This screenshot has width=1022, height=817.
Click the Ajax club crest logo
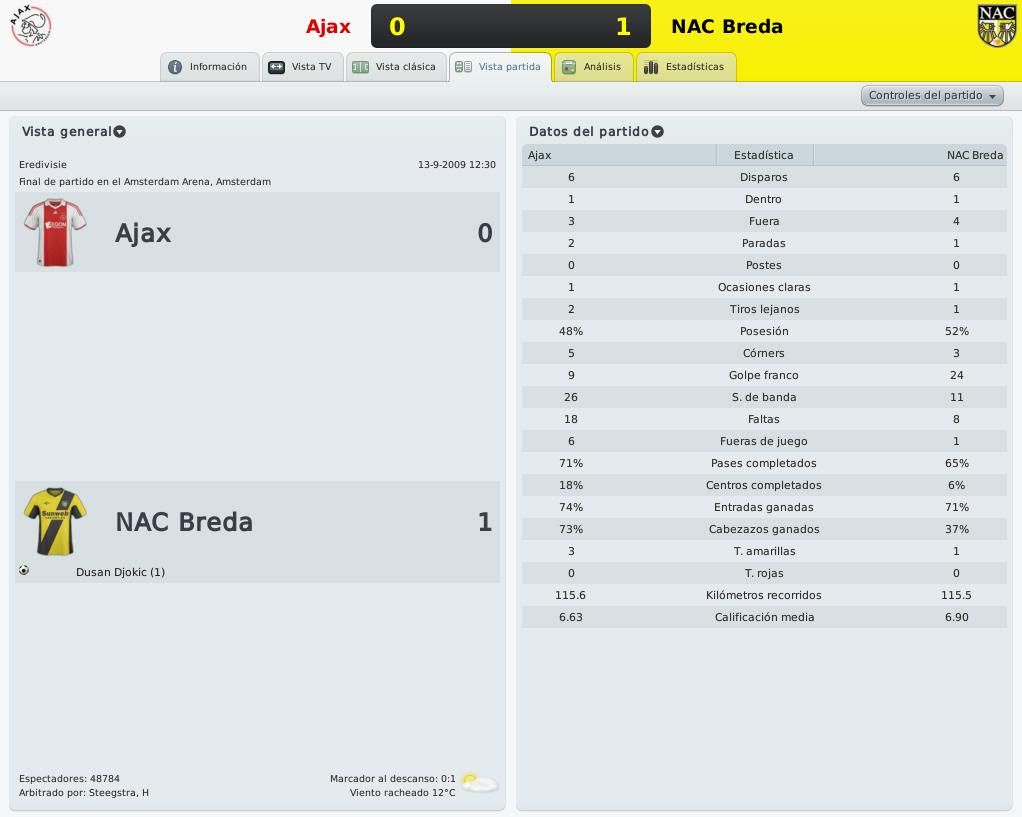click(x=31, y=25)
